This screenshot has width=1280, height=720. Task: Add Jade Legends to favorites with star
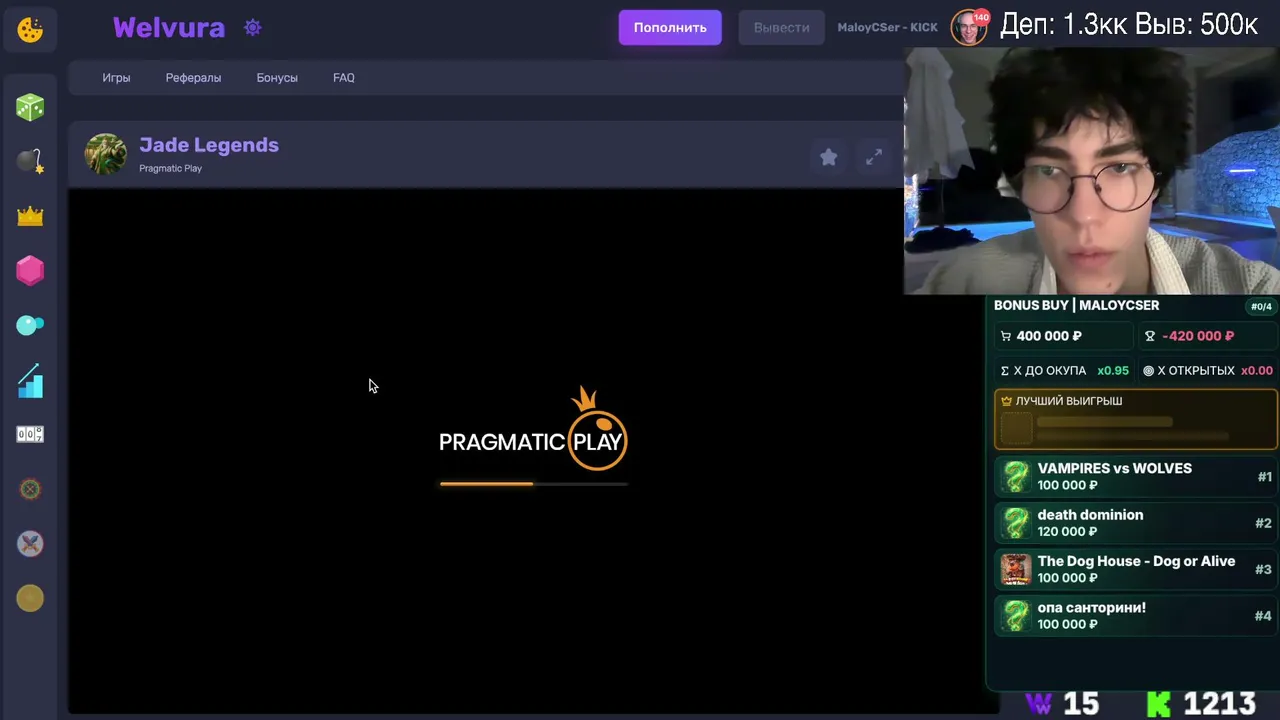[x=829, y=157]
